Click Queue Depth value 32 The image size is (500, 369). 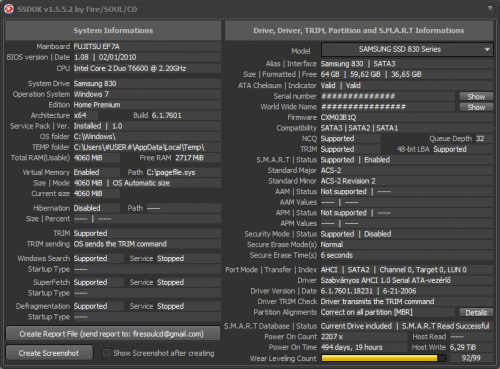480,139
